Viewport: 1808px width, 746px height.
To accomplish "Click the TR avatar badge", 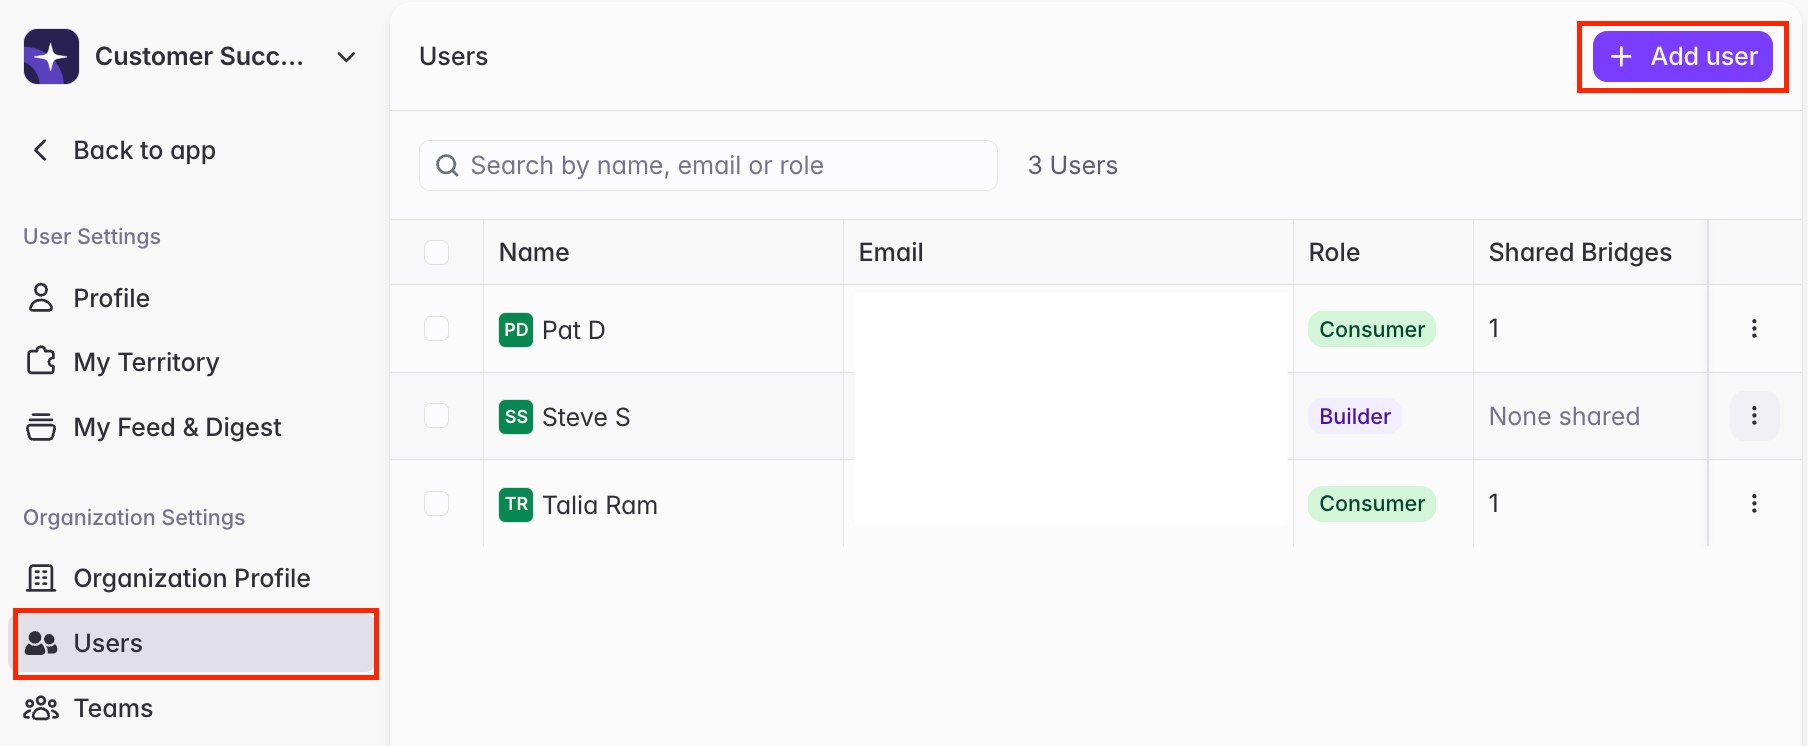I will click(x=516, y=504).
